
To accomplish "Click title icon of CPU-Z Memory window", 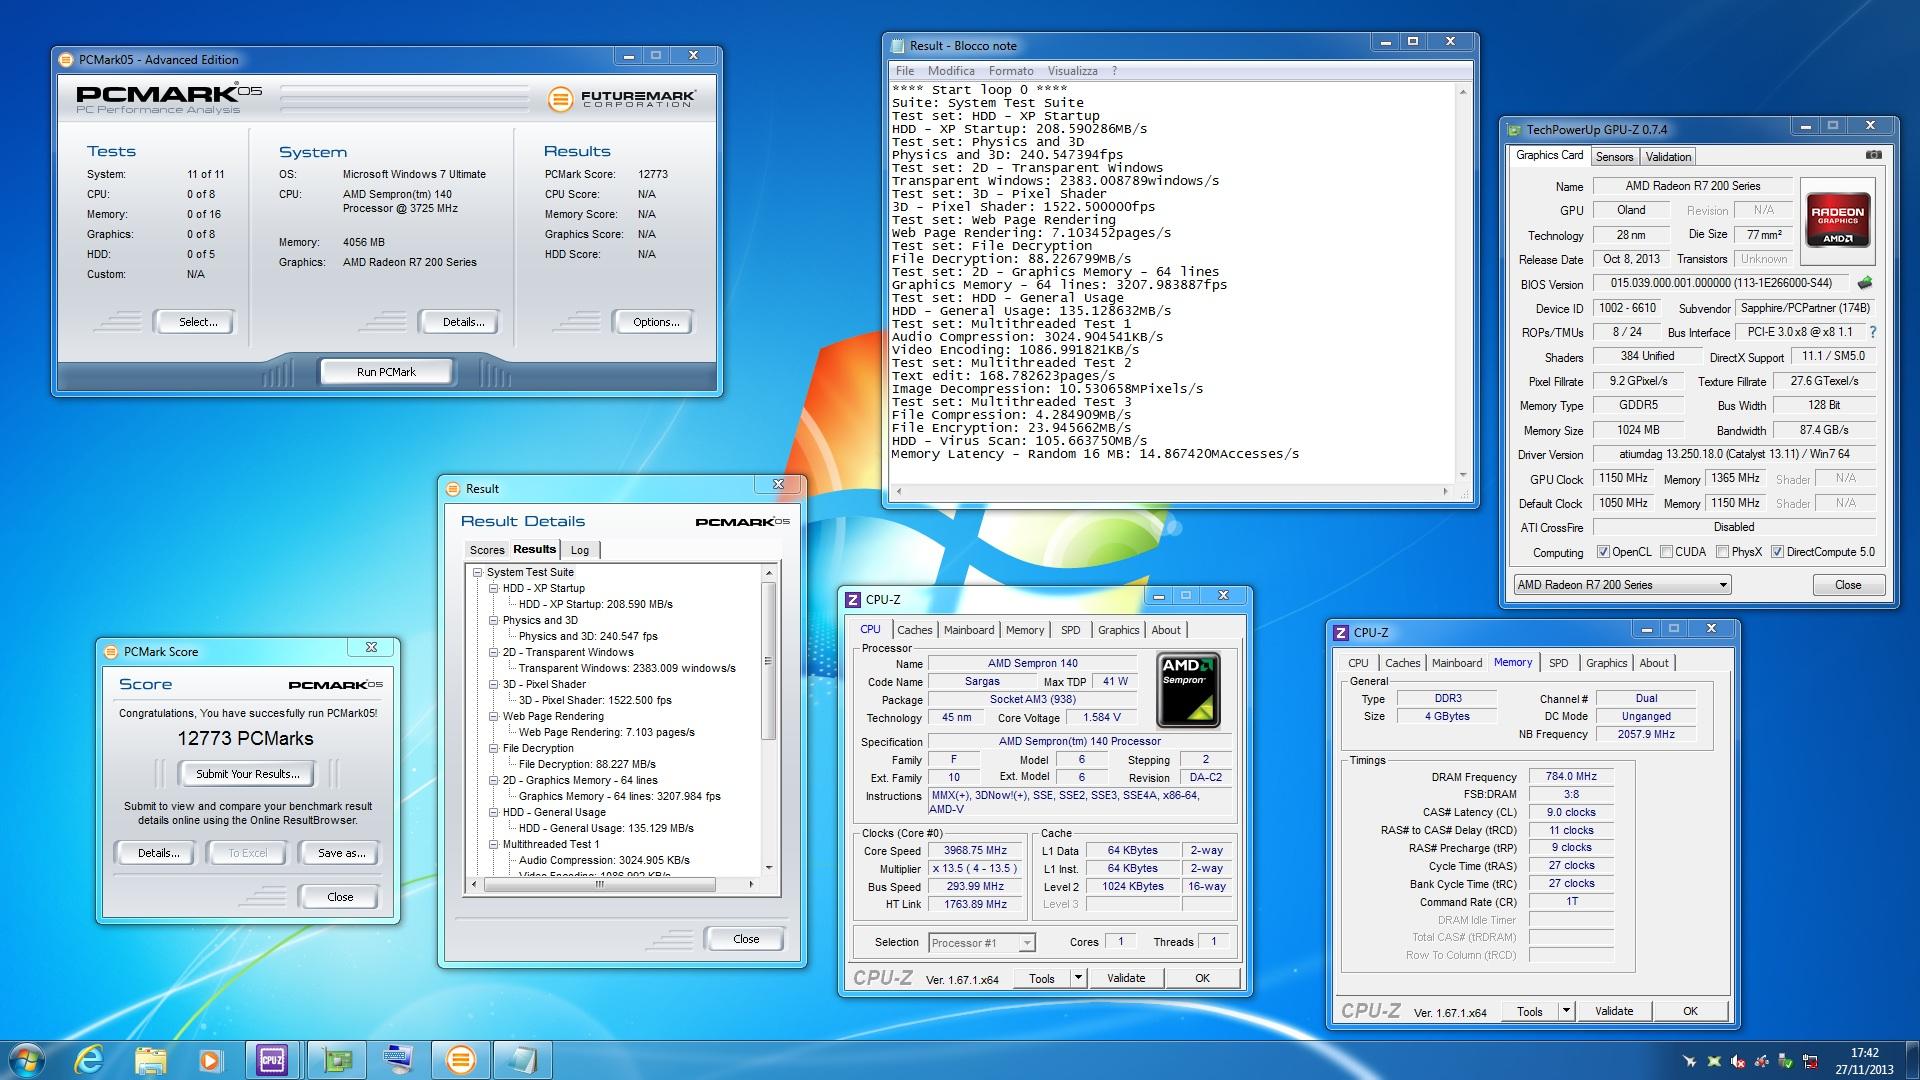I will click(x=1342, y=632).
